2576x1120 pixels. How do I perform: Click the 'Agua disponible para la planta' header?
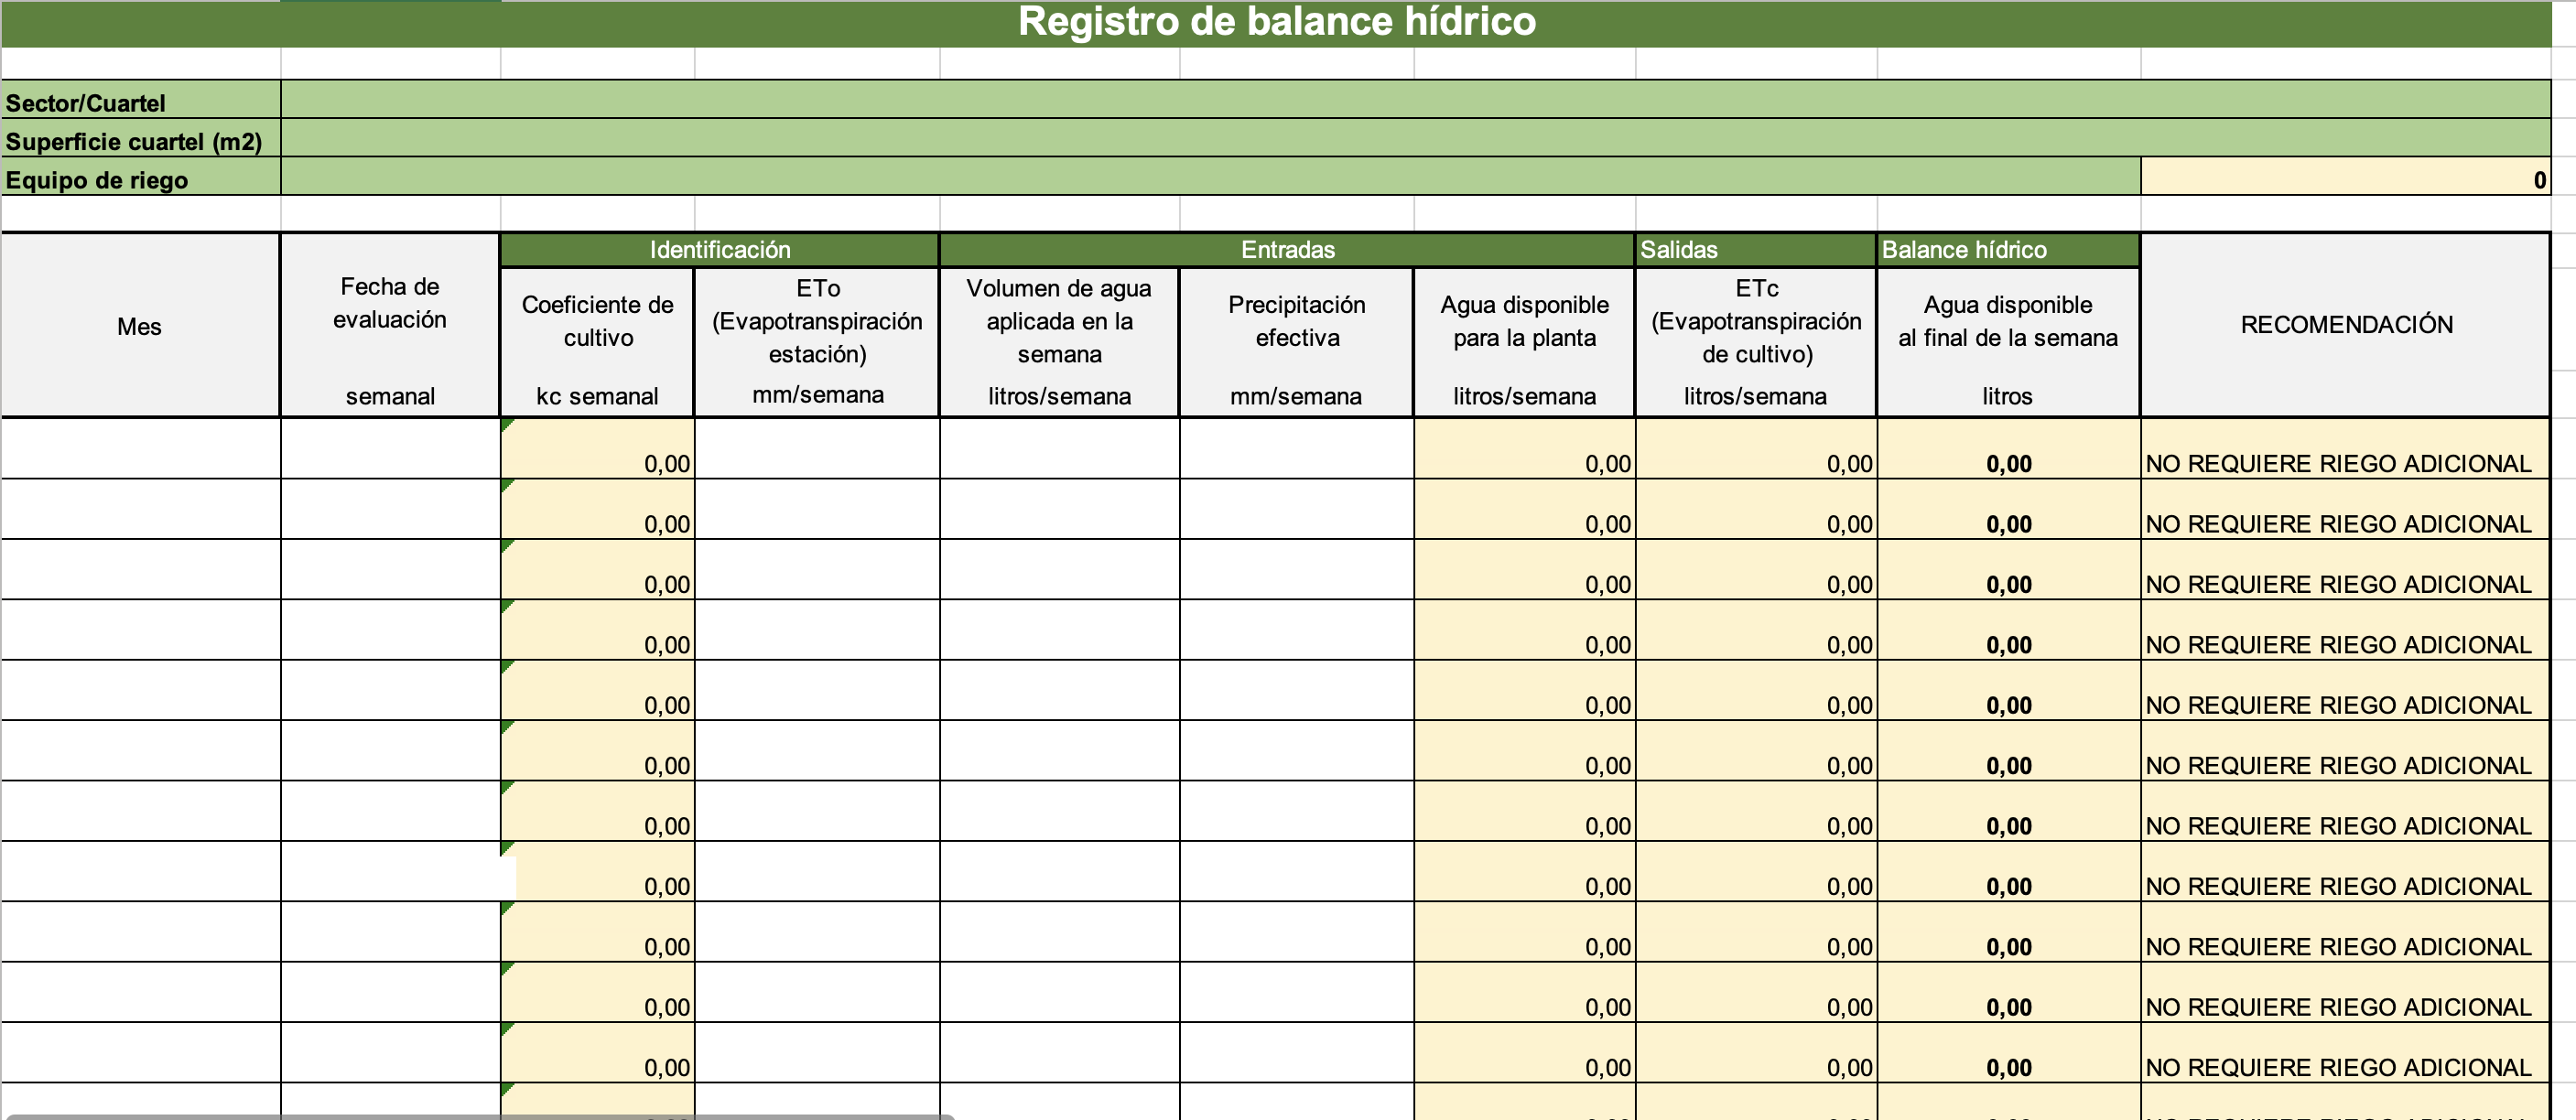point(1524,342)
